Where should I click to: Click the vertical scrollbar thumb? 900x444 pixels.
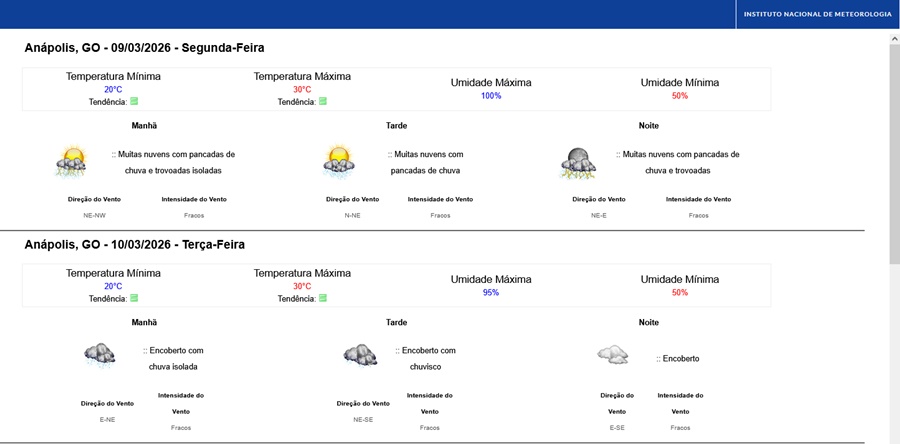(894, 150)
